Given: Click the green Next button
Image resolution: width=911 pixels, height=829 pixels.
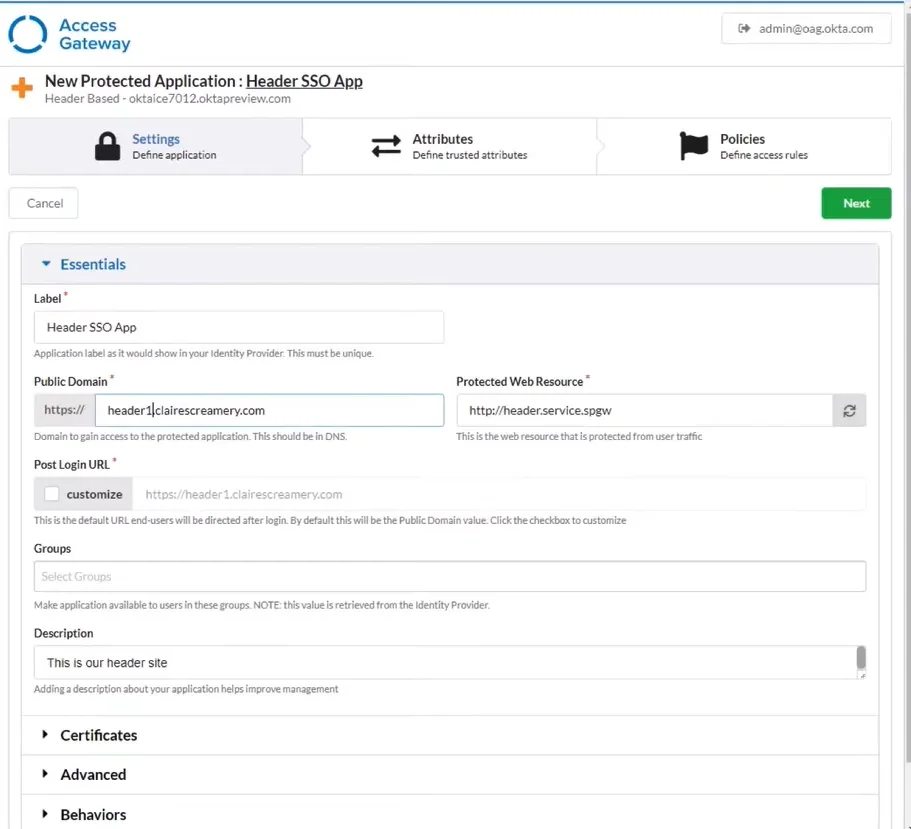Looking at the screenshot, I should [x=856, y=203].
